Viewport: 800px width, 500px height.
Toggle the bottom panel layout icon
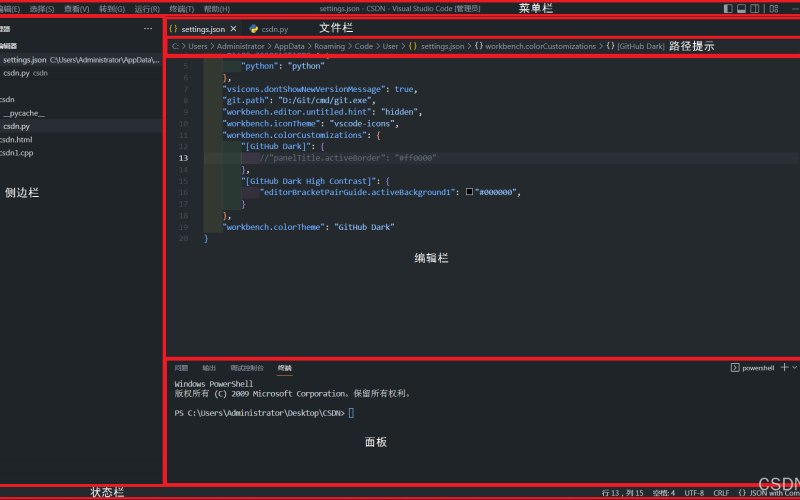[x=741, y=9]
